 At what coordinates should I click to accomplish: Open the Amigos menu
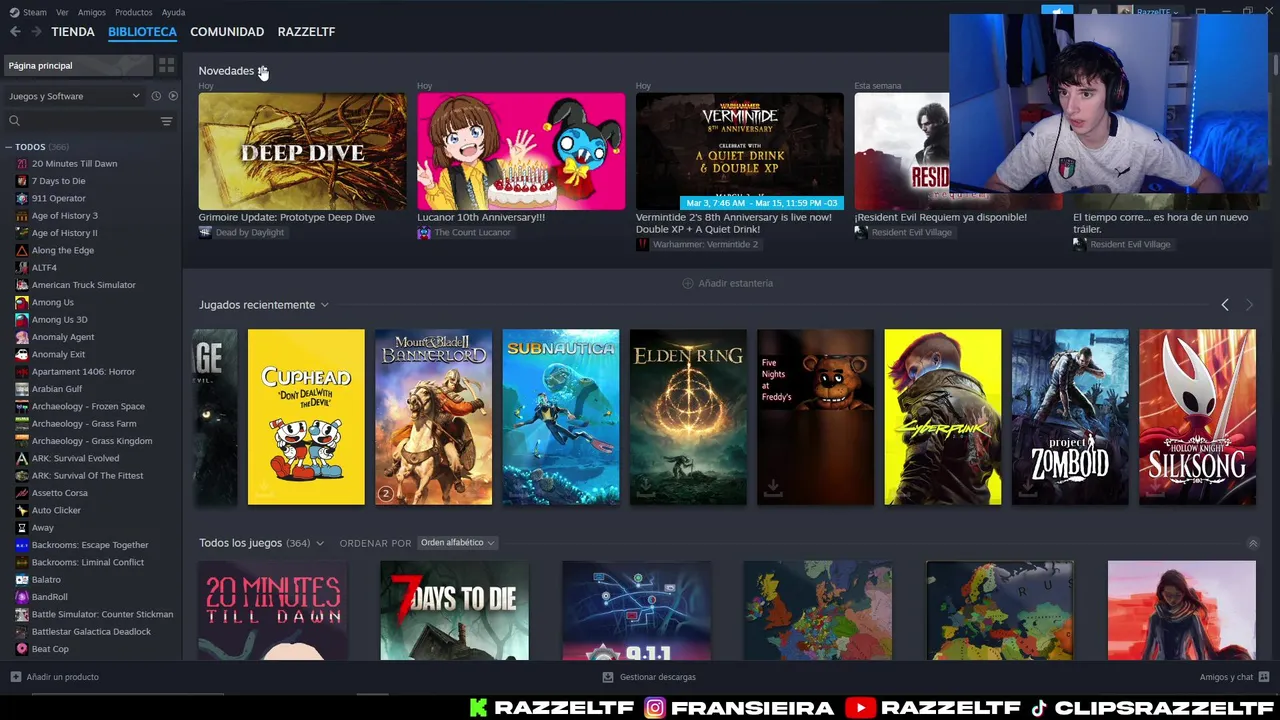point(92,12)
